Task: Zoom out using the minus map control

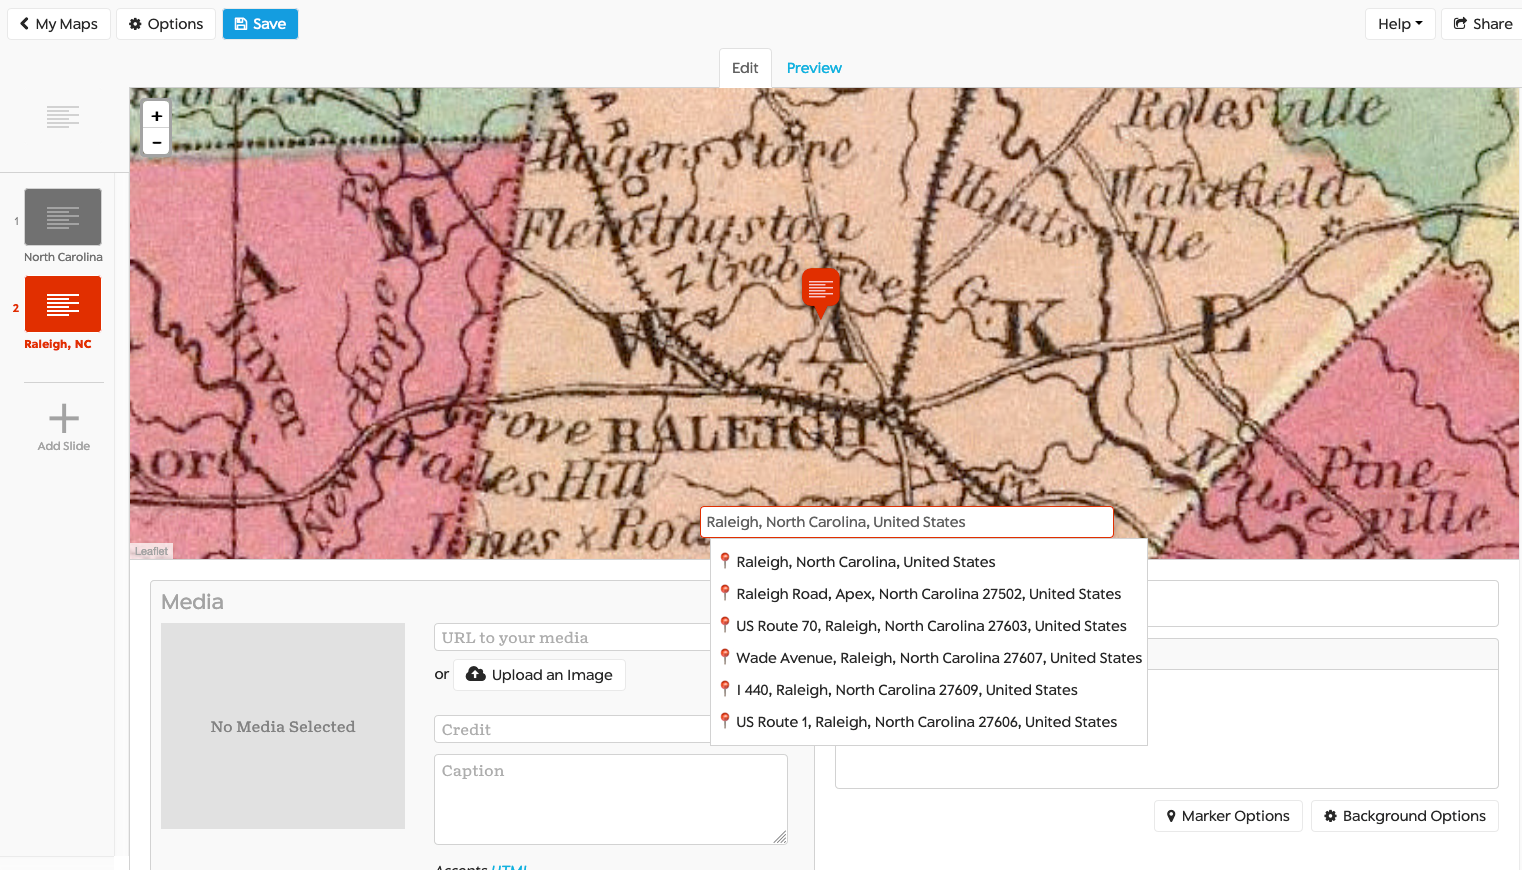Action: (x=156, y=142)
